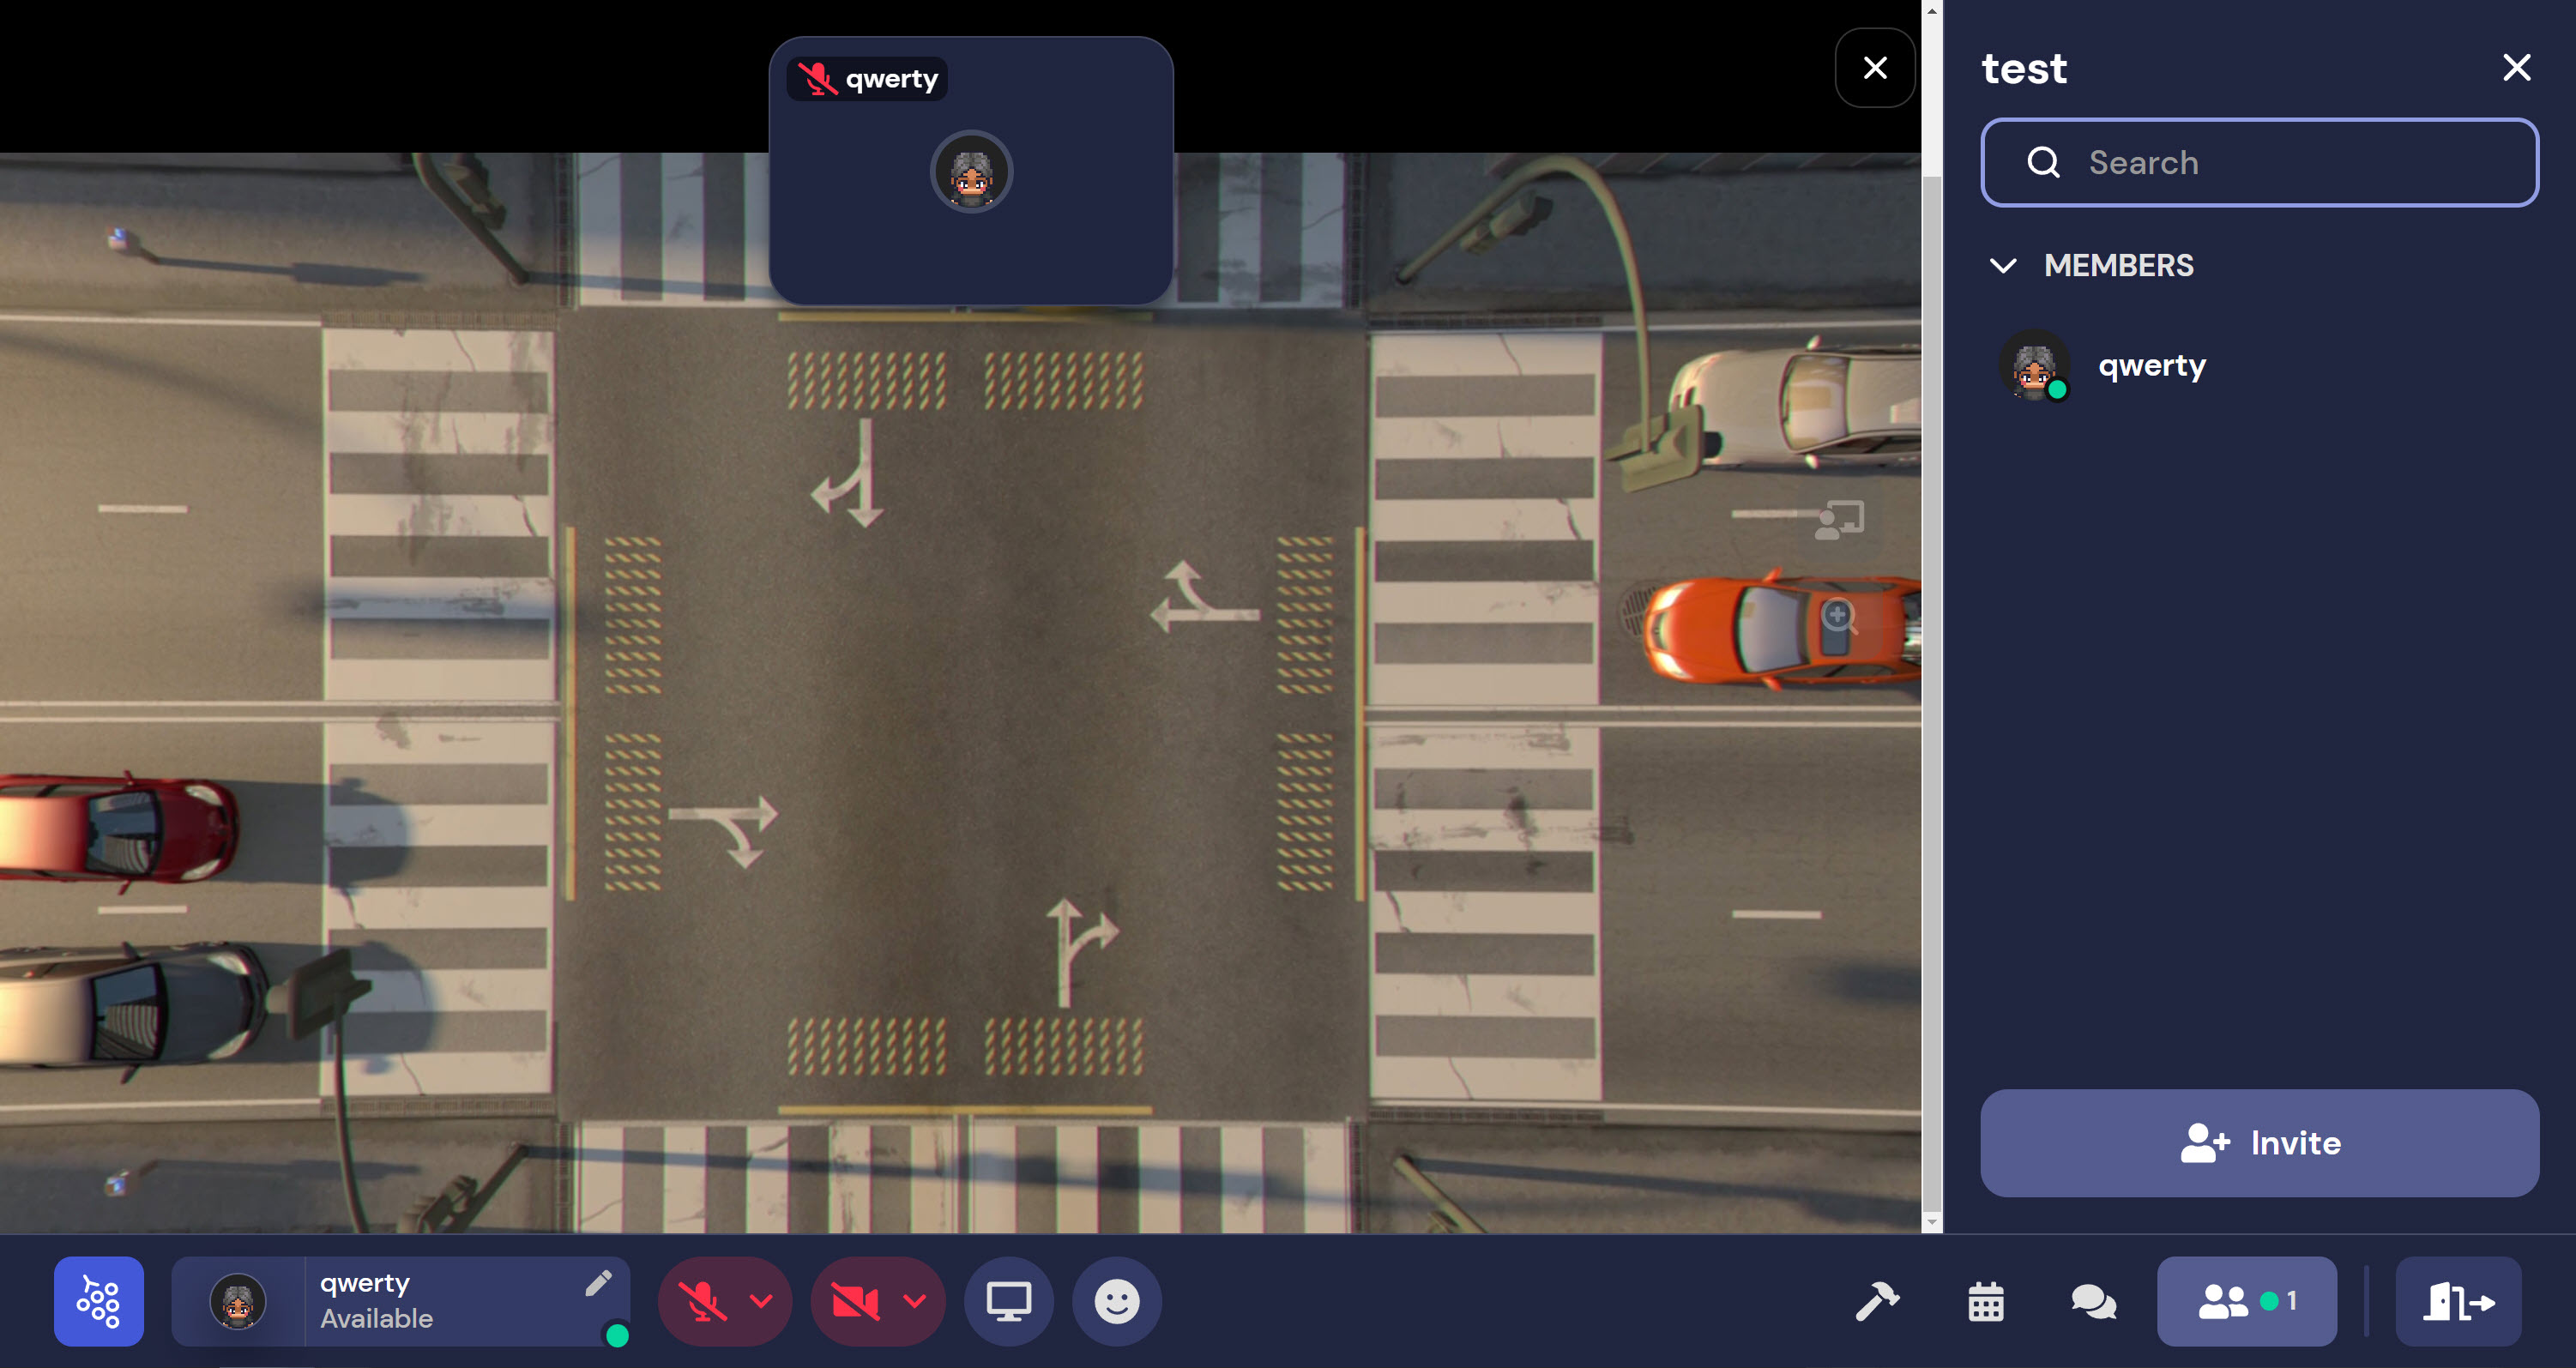Open build mode hammer tool
This screenshot has height=1368, width=2576.
tap(1877, 1301)
